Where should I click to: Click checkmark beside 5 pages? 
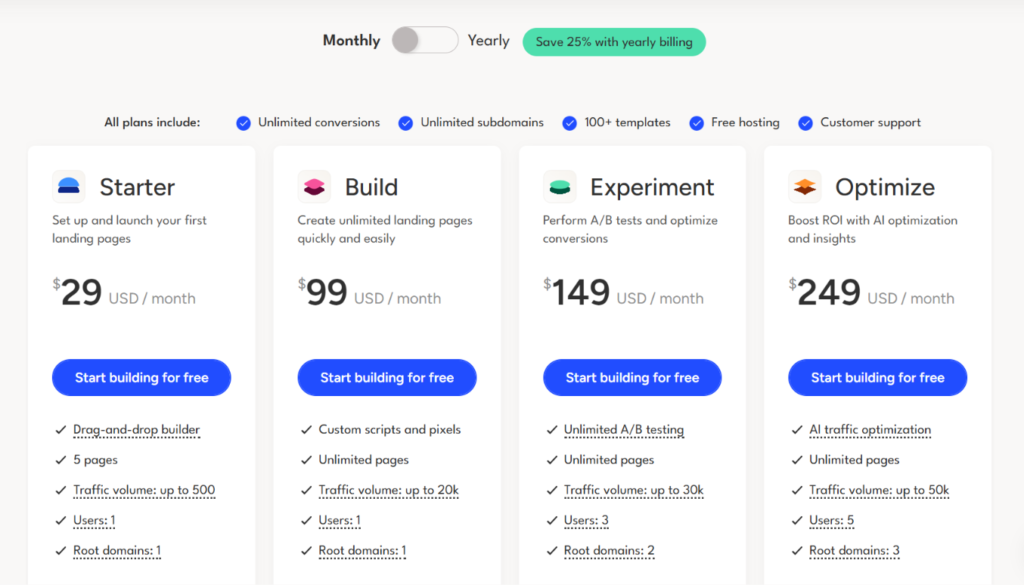pyautogui.click(x=61, y=460)
